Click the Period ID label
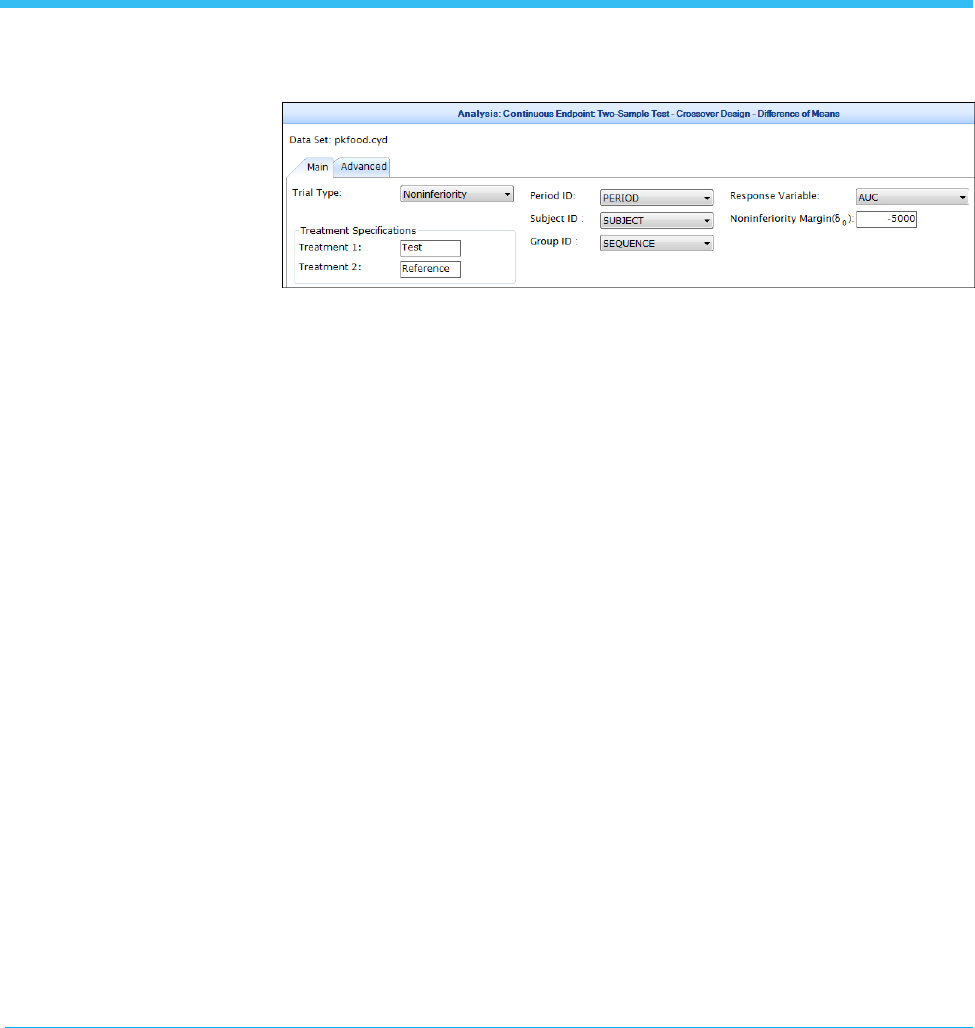Screen dimensions: 975x1028 pos(553,195)
